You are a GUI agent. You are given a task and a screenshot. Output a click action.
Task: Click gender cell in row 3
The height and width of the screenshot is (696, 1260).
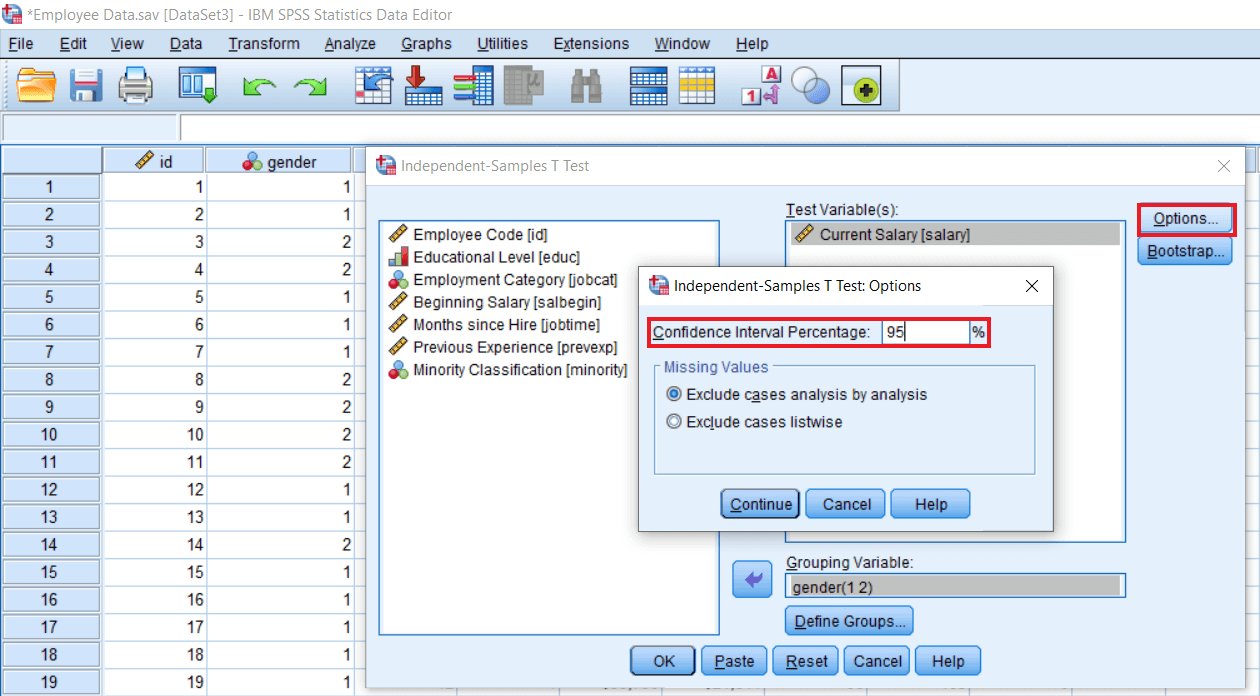pos(279,242)
